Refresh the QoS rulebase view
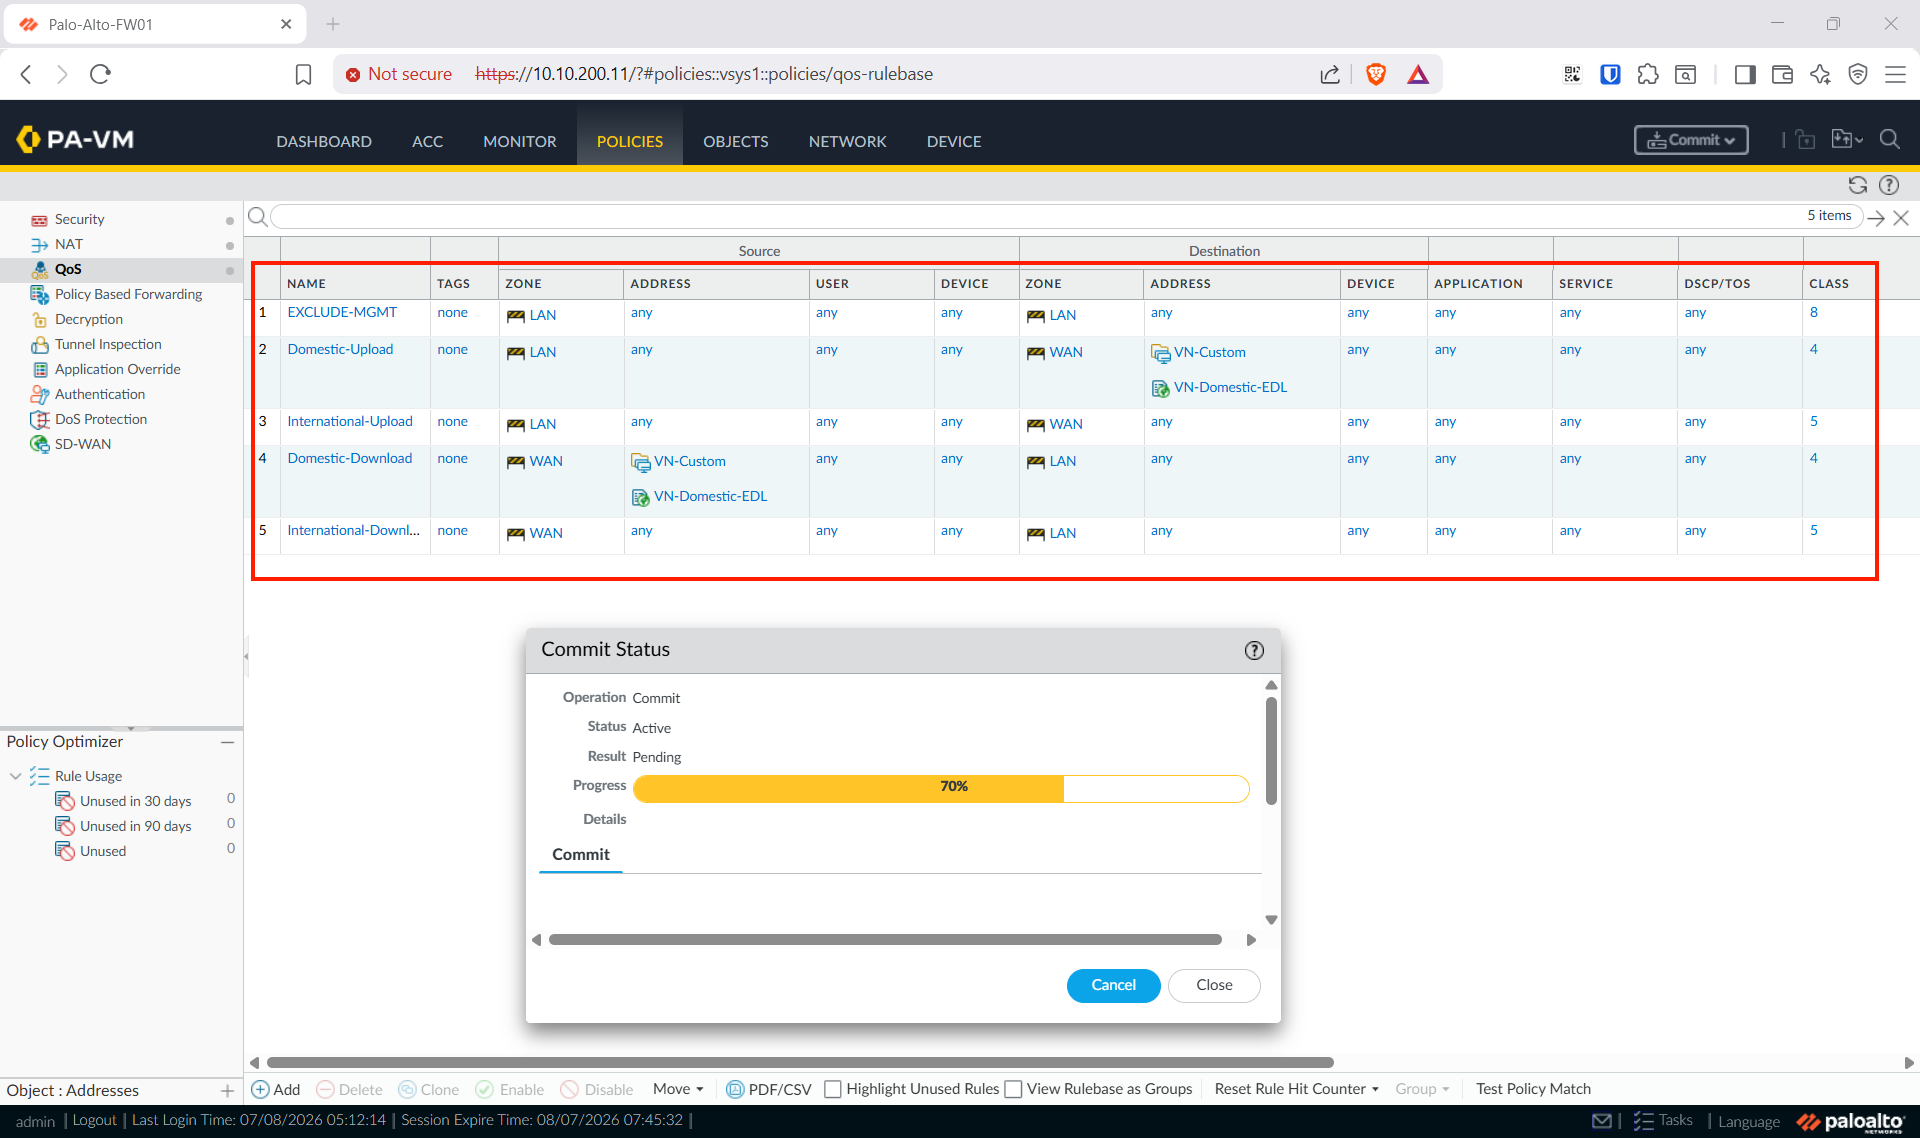 1857,185
